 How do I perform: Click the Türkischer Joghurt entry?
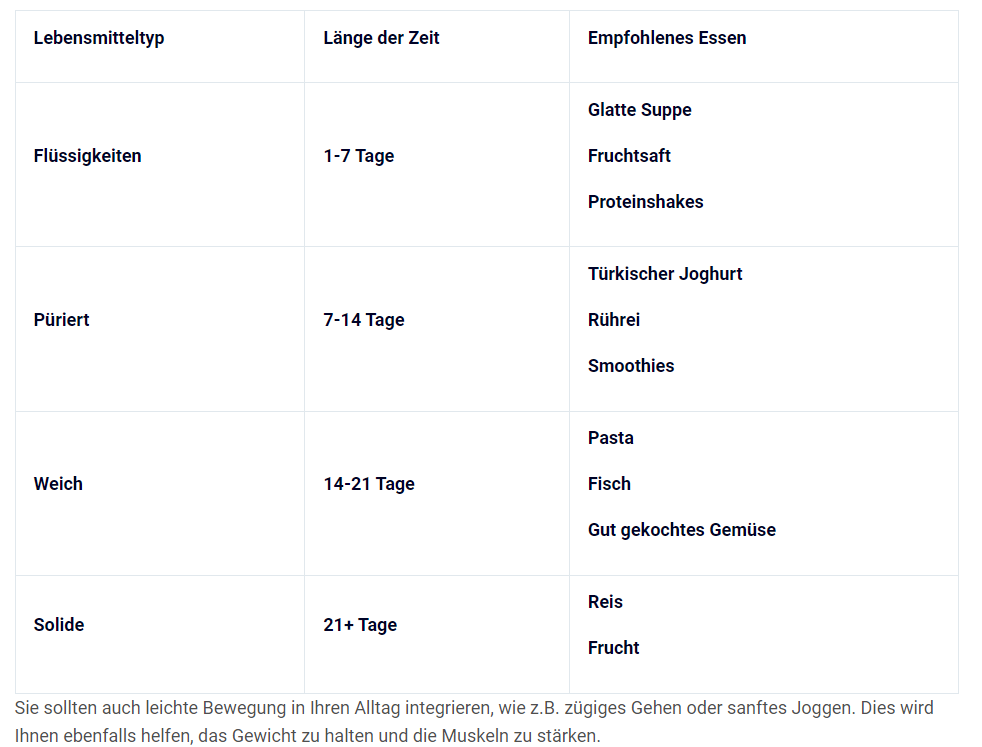tap(665, 274)
